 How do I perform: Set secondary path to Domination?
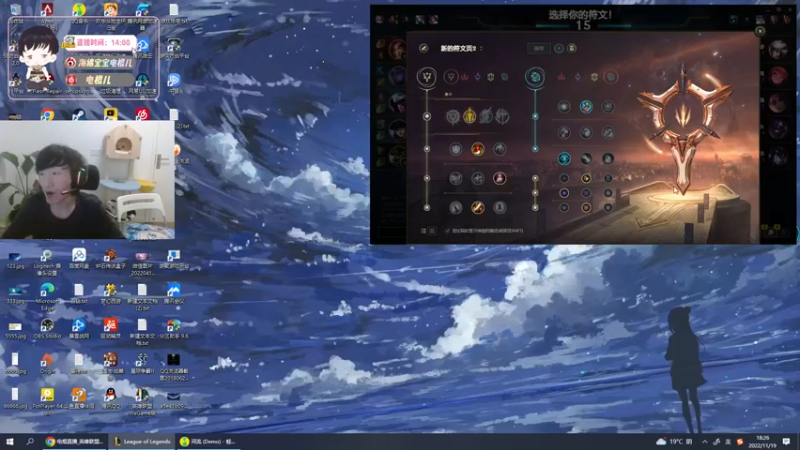[x=561, y=77]
